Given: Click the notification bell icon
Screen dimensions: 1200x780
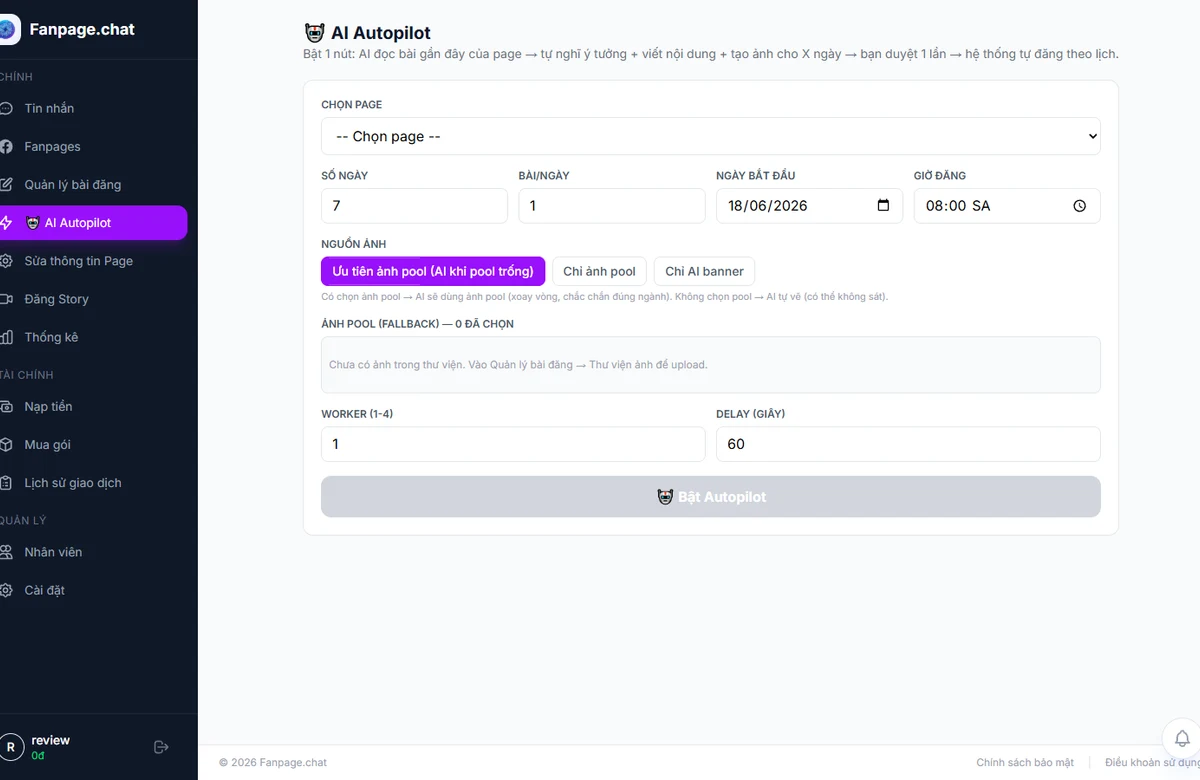Looking at the screenshot, I should 1181,738.
